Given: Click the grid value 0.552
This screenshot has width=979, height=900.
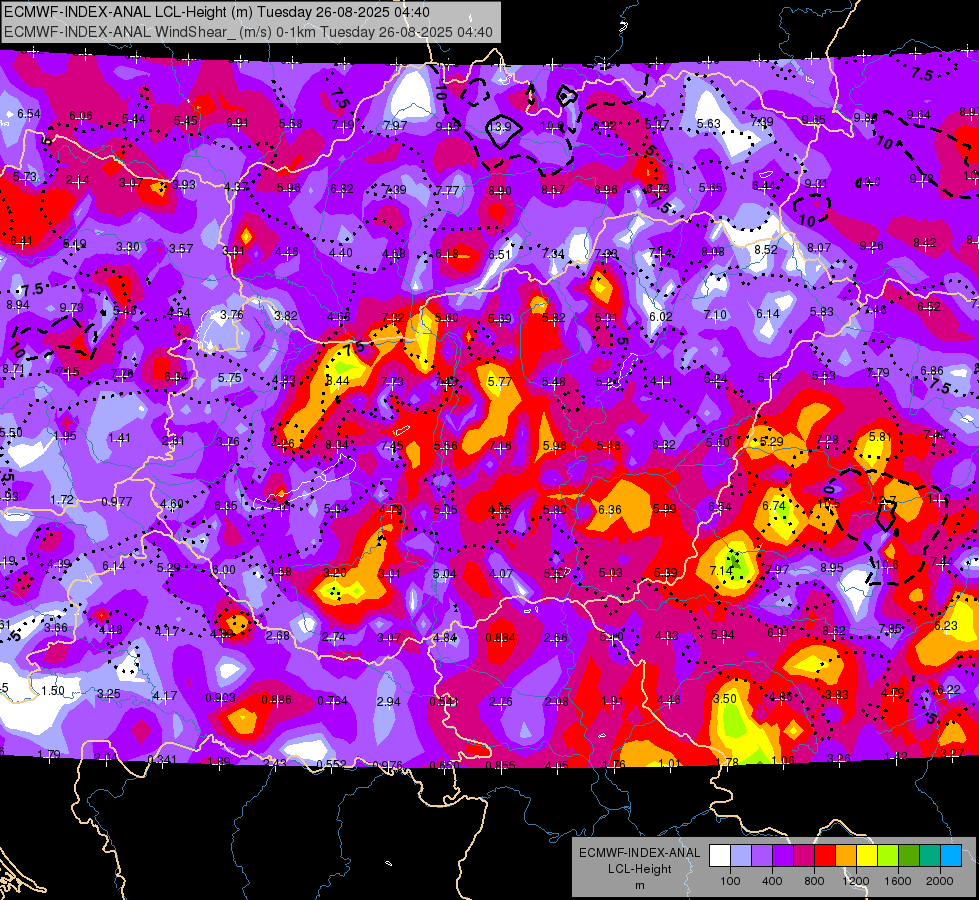Looking at the screenshot, I should pyautogui.click(x=332, y=765).
